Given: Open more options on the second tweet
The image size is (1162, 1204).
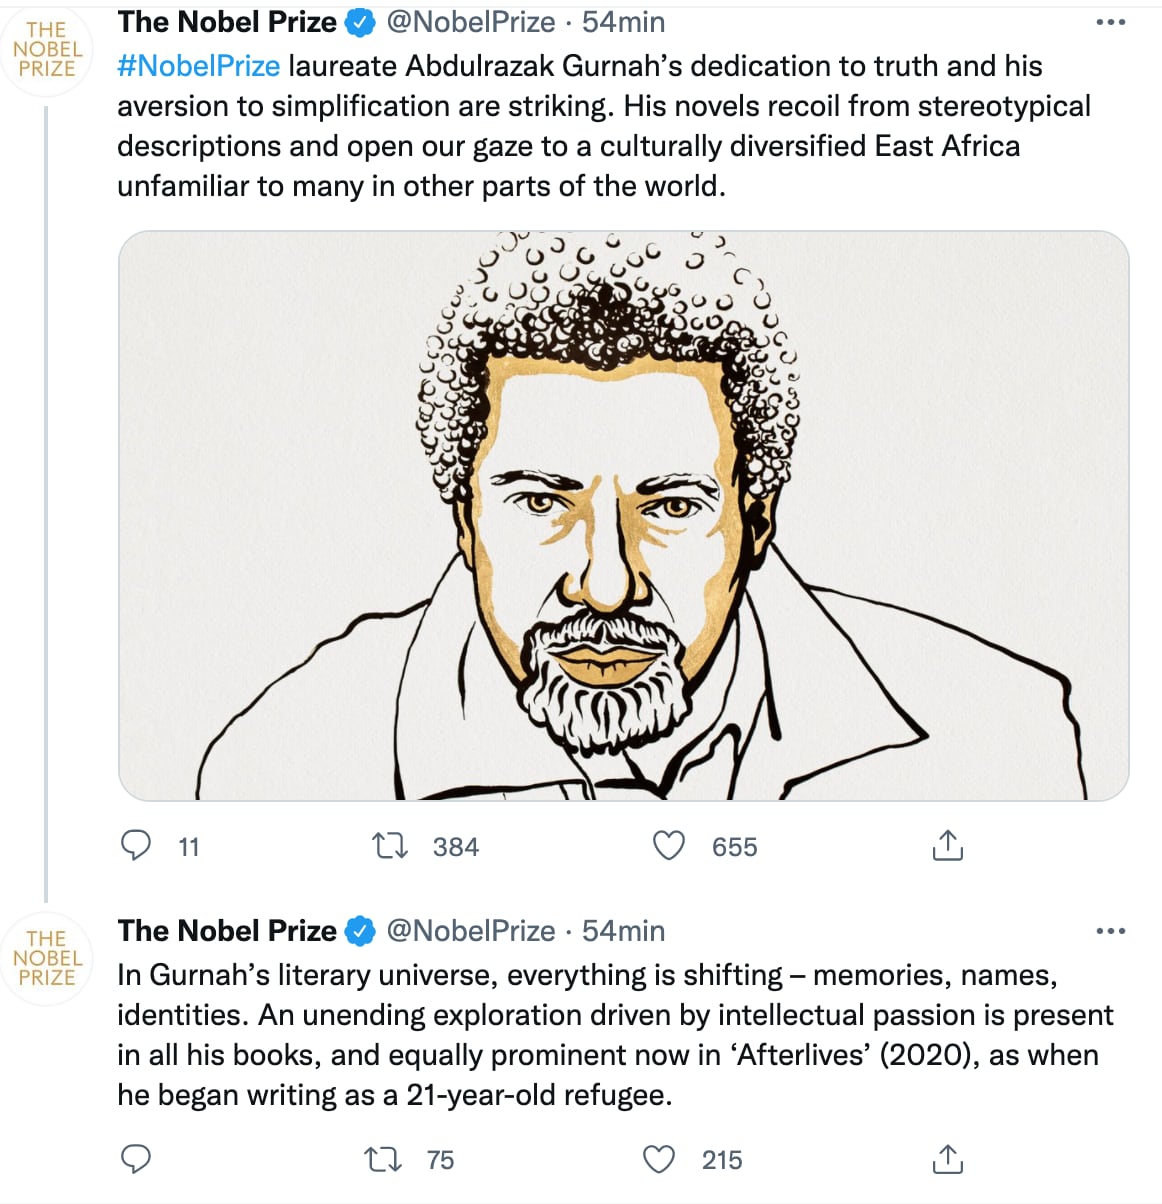Looking at the screenshot, I should (x=1110, y=931).
